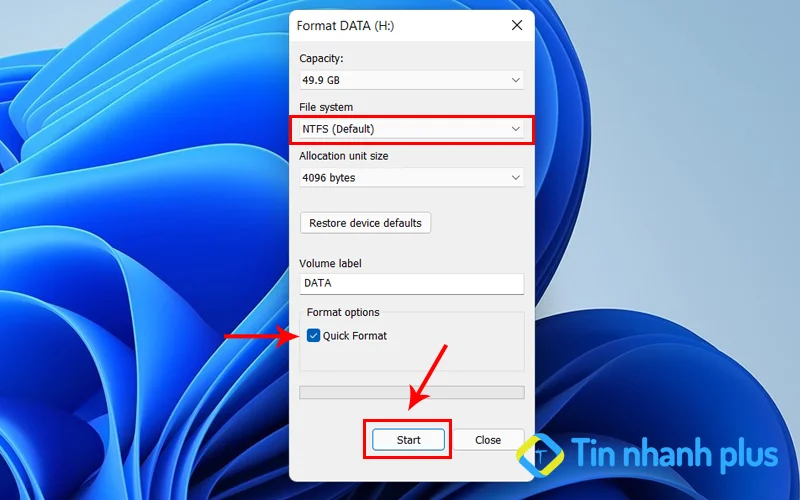
Task: Open the Capacity dropdown showing 49.9 GB
Action: (x=411, y=80)
